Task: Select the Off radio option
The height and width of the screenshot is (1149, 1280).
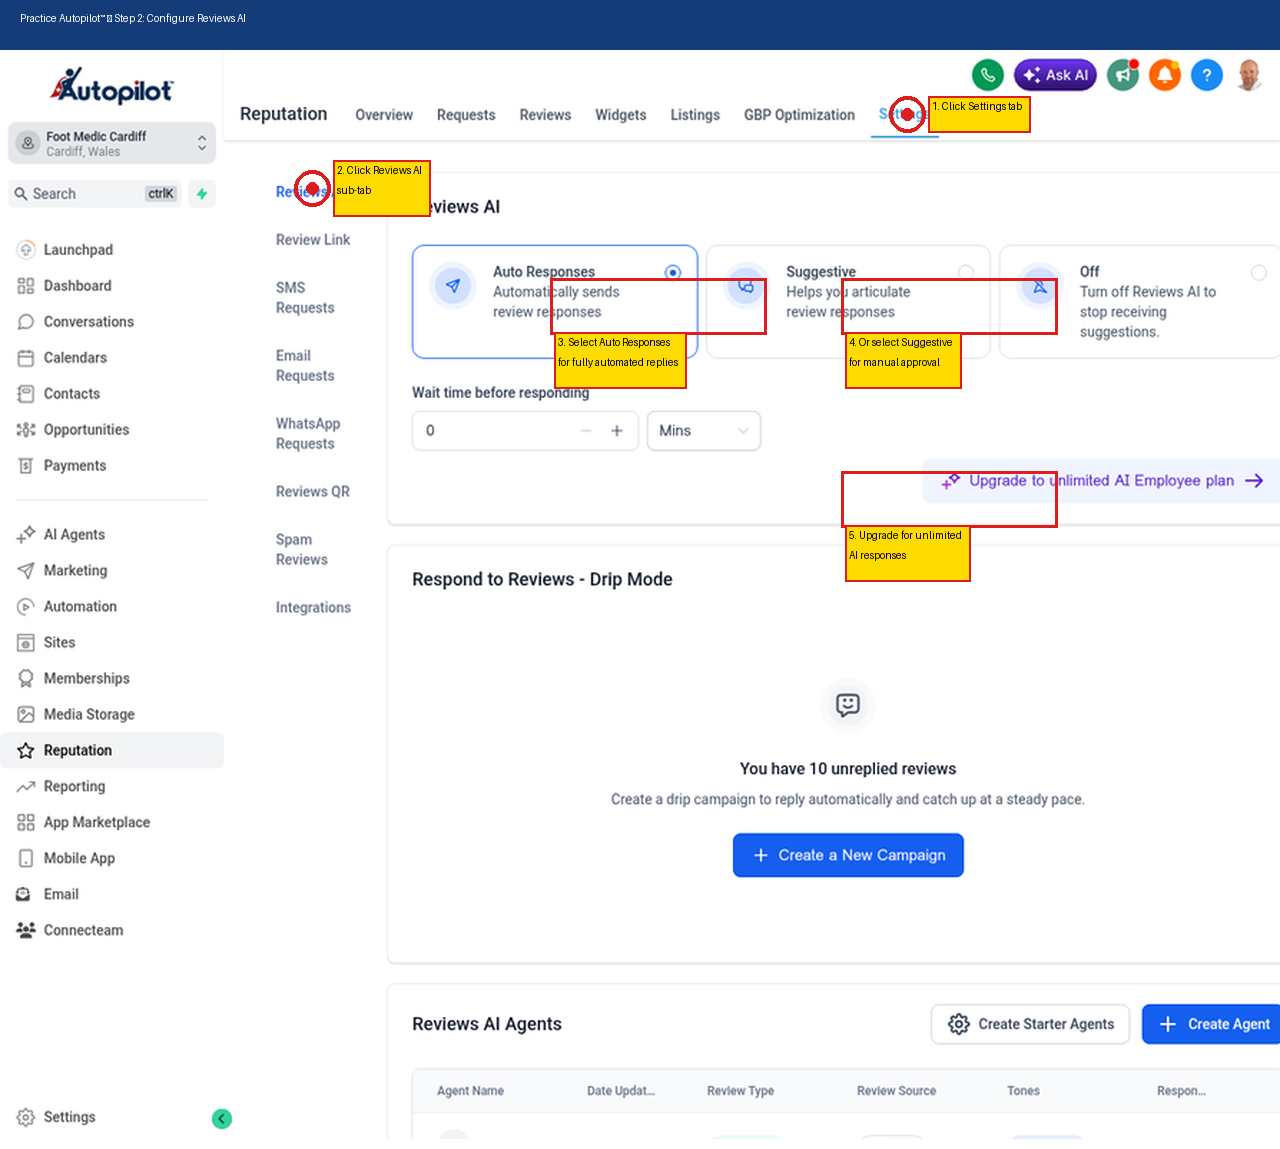Action: 1259,272
